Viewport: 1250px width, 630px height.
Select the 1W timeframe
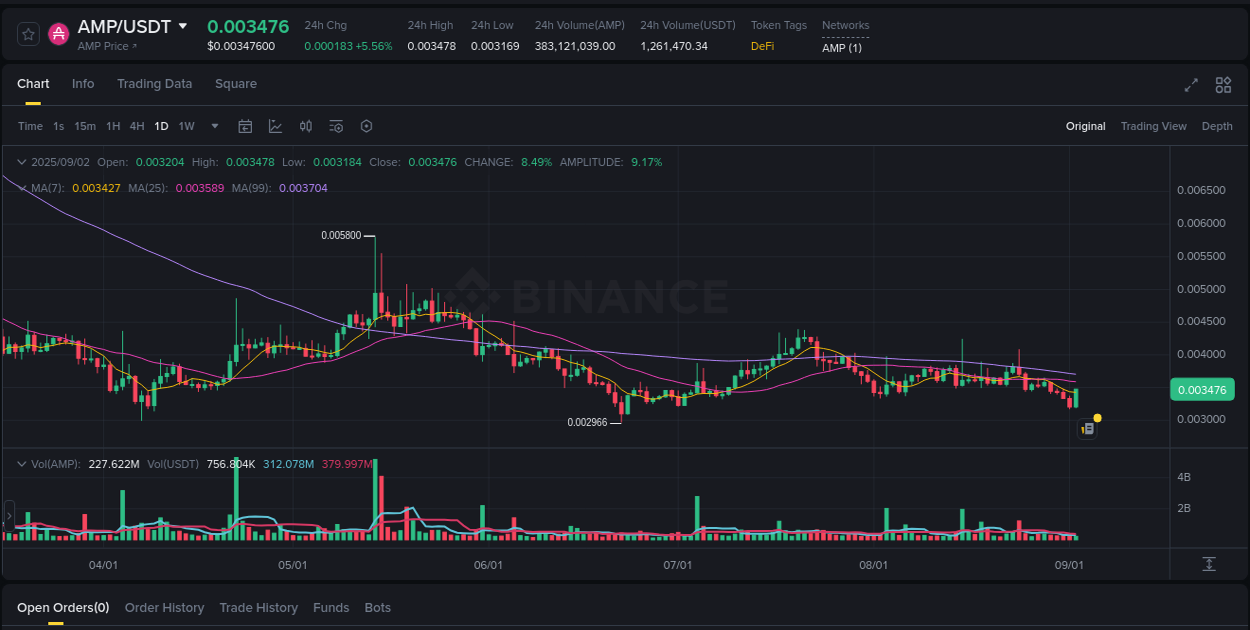coord(186,126)
